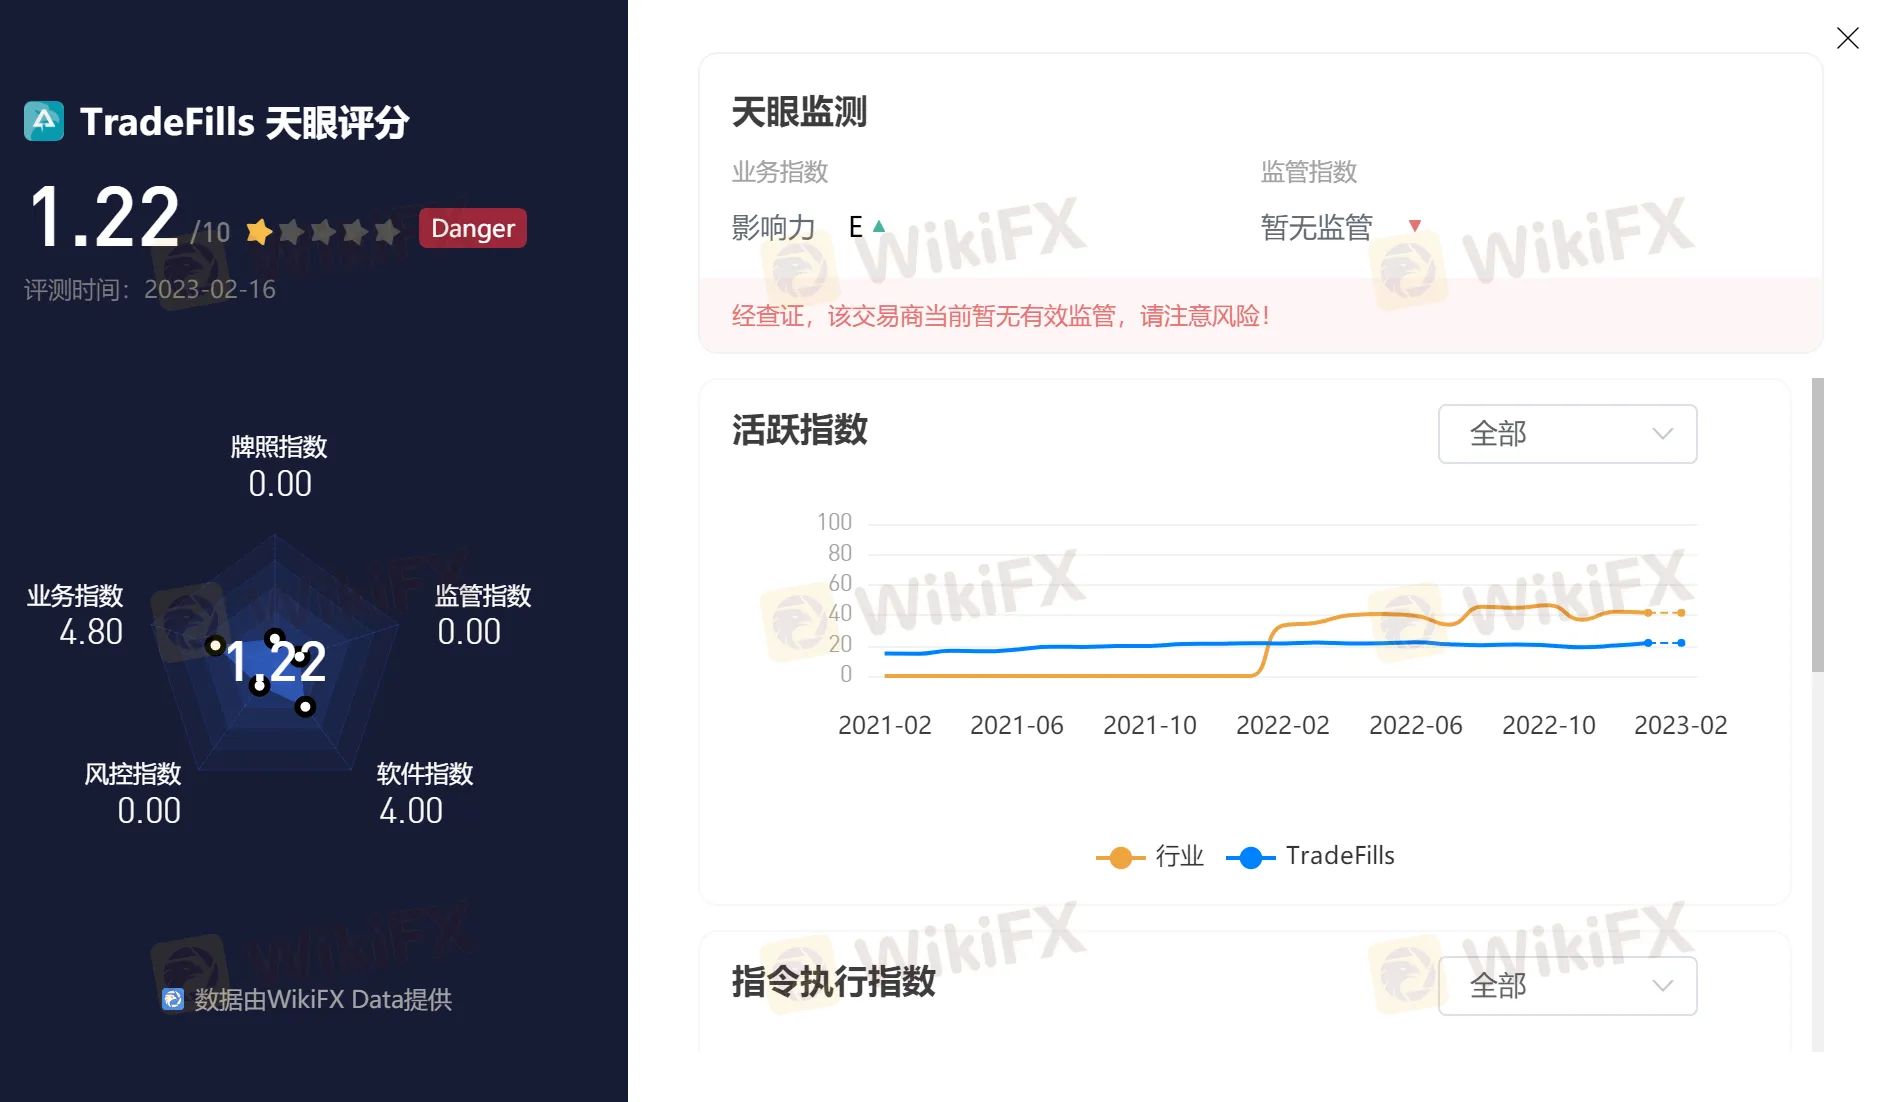Click the 活跃指数 heading
This screenshot has width=1882, height=1102.
[x=799, y=430]
